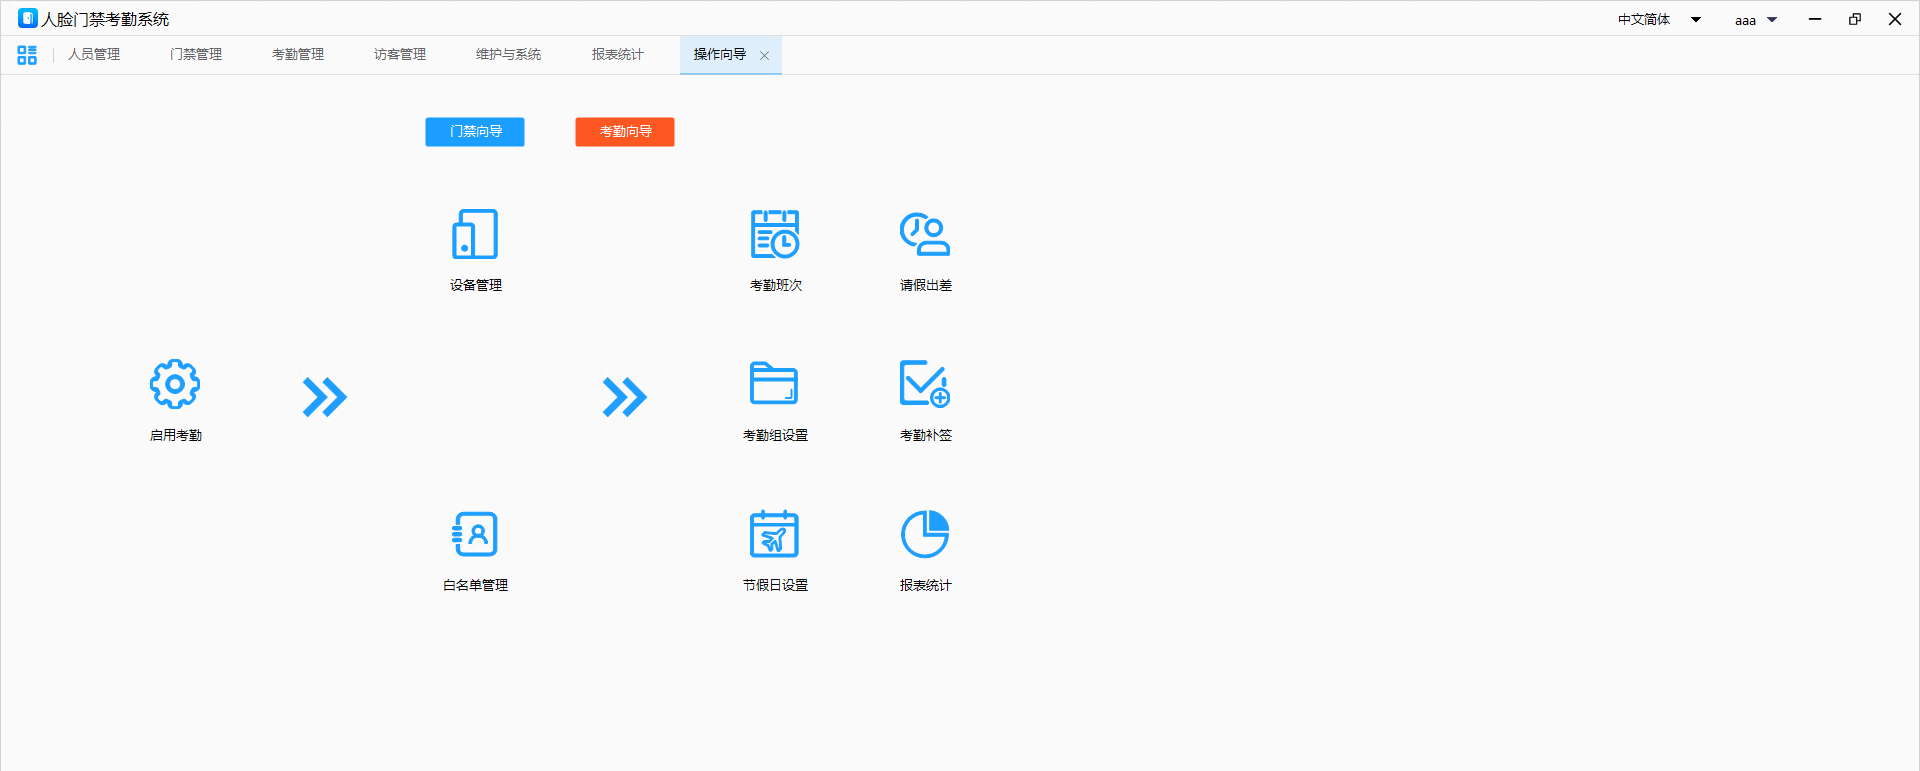Viewport: 1920px width, 771px height.
Task: Click the 节假日设置 holiday calendar icon
Action: 775,535
